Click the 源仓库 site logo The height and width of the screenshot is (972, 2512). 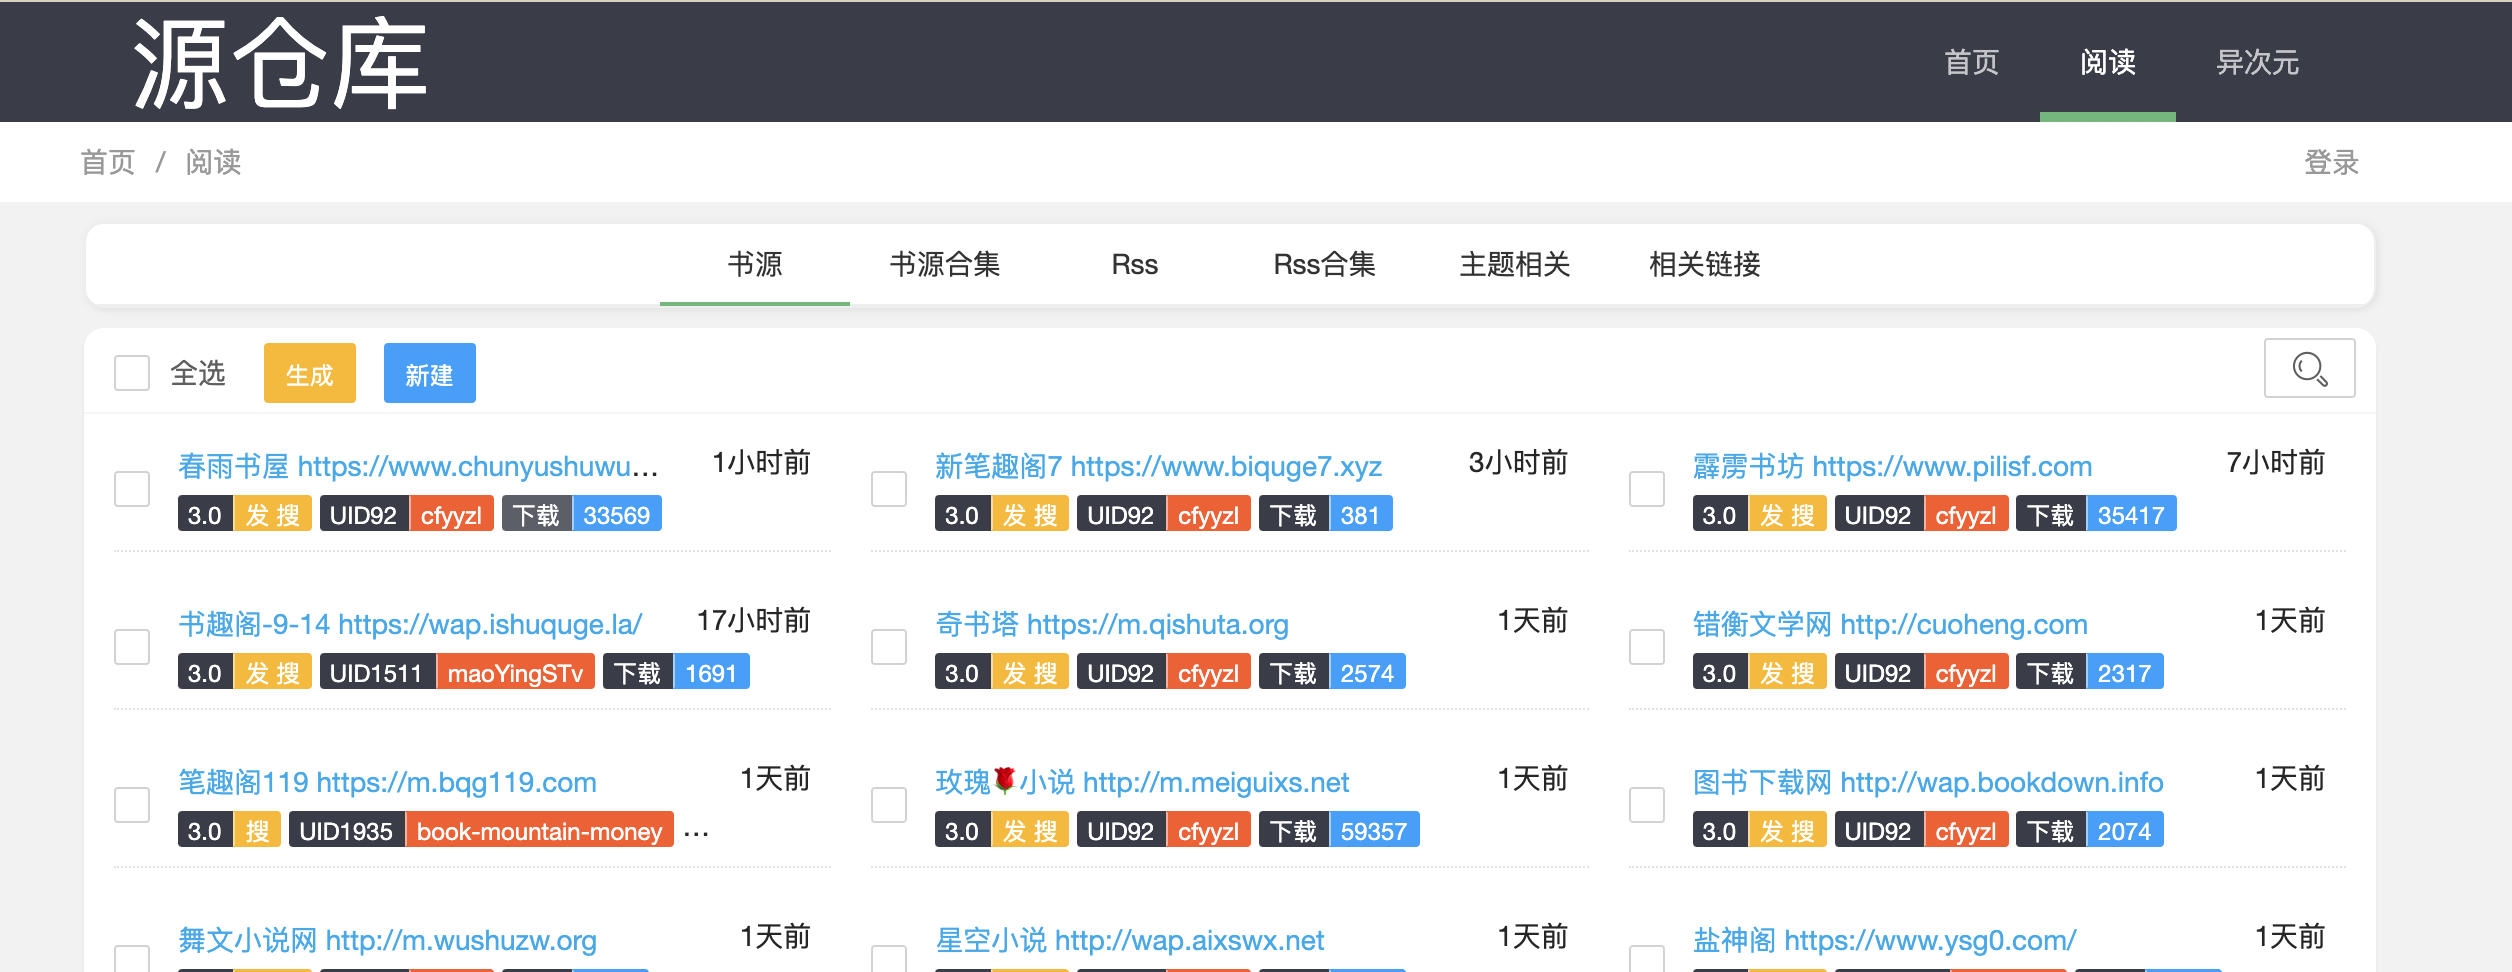click(x=281, y=64)
